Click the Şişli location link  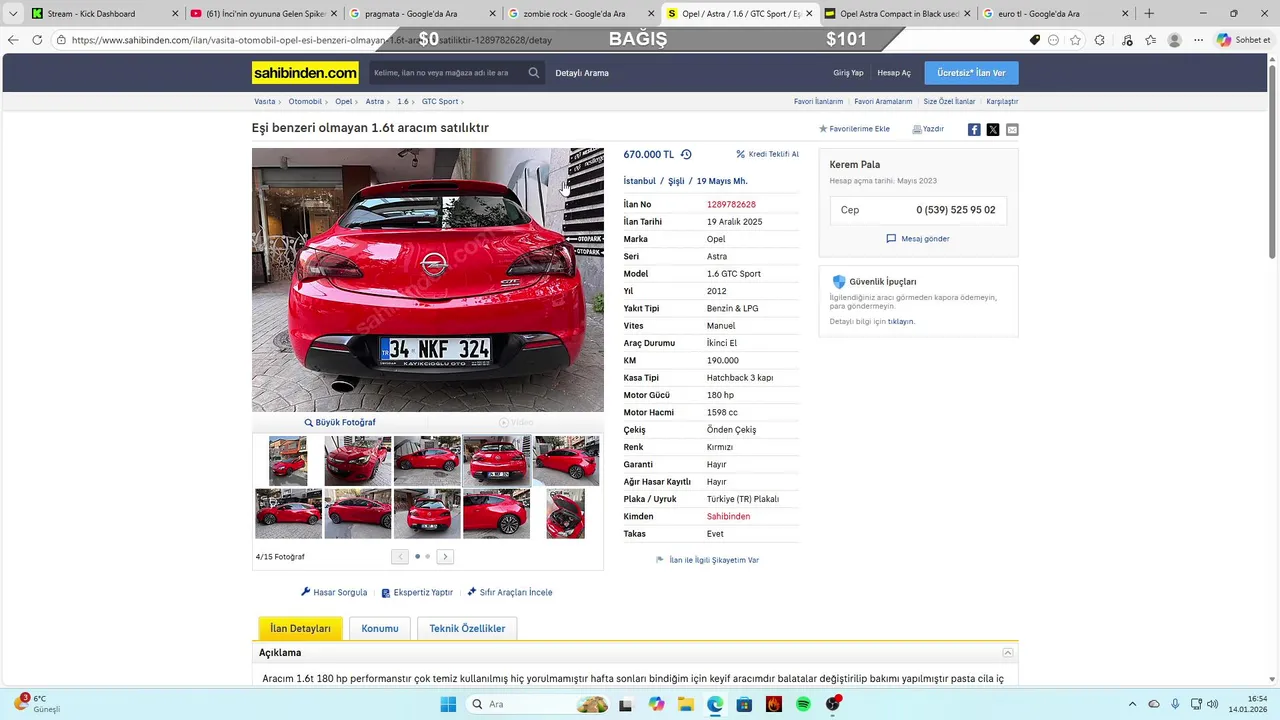(676, 181)
